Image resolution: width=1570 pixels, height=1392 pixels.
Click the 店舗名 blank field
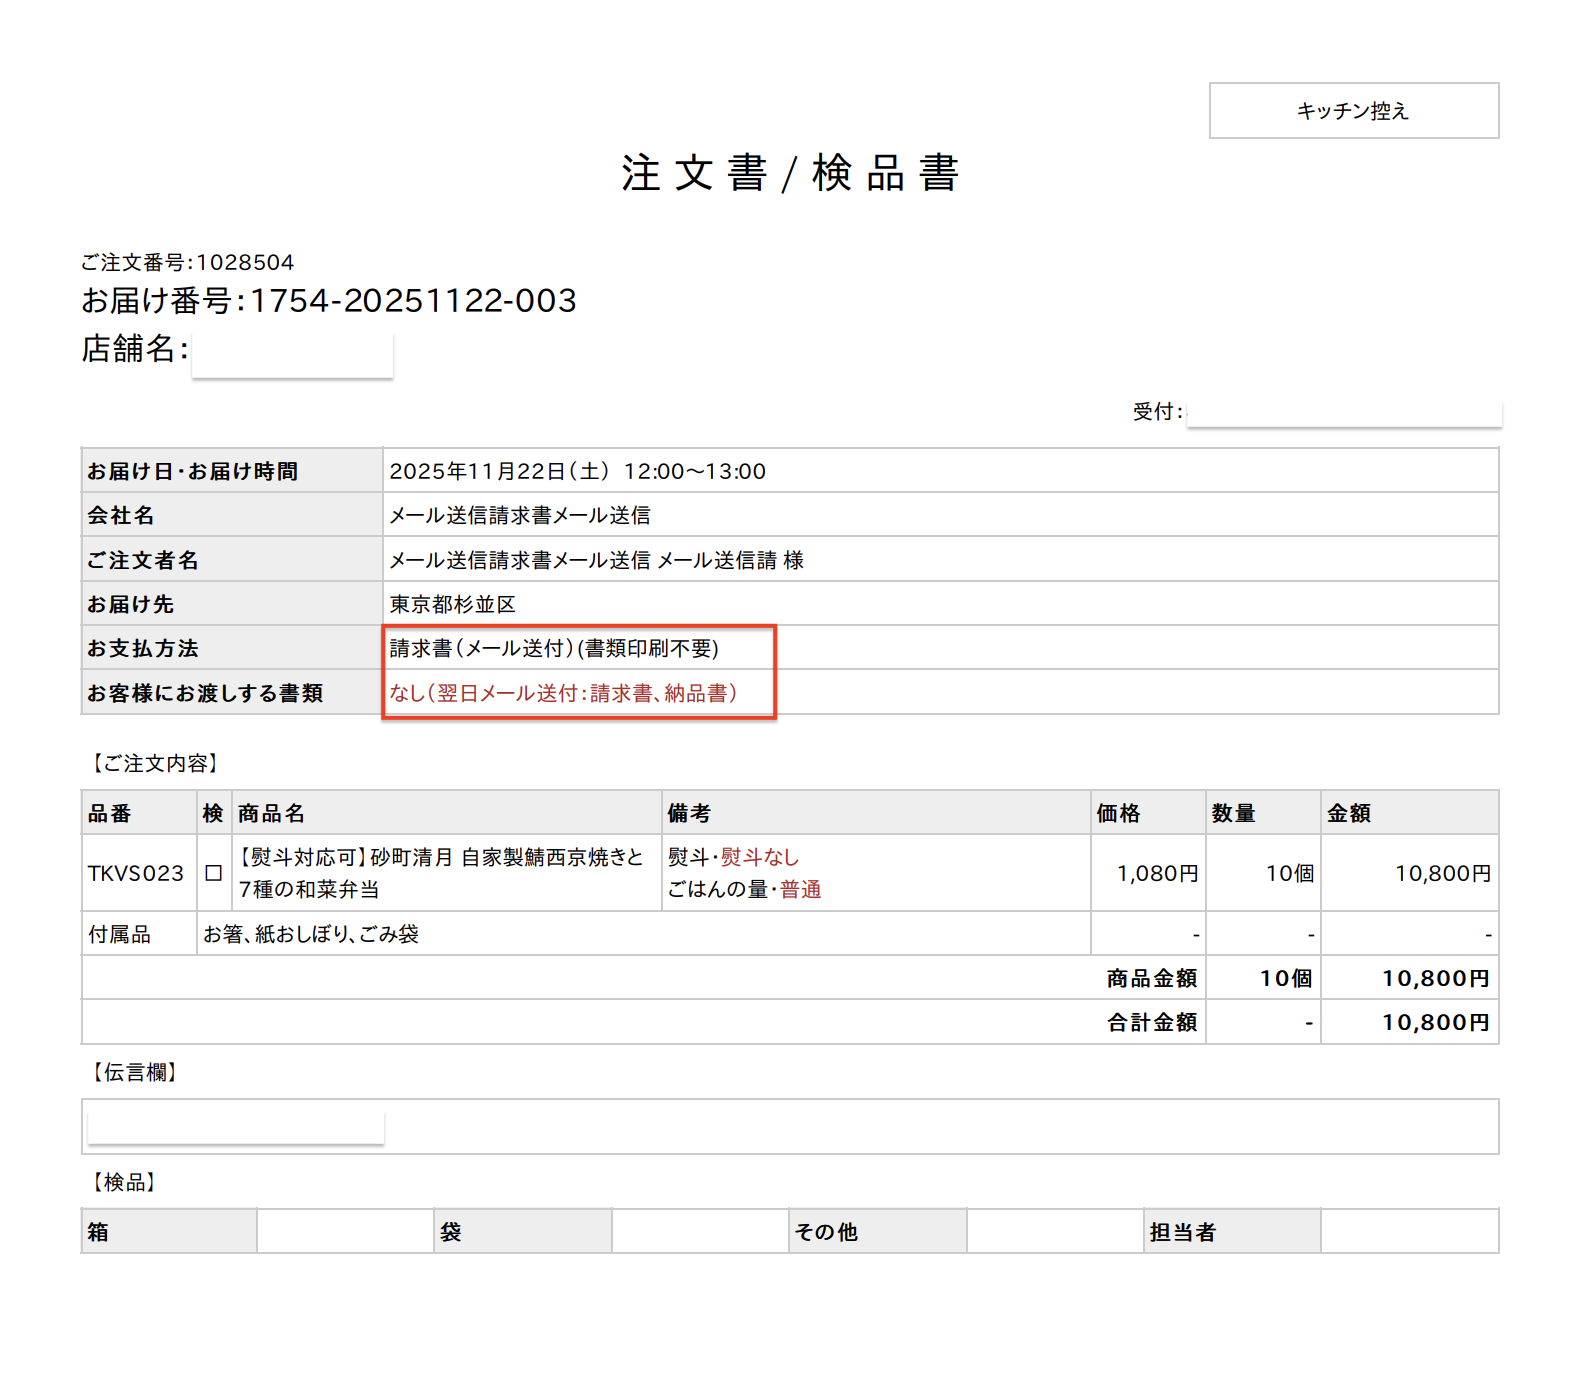pyautogui.click(x=292, y=353)
